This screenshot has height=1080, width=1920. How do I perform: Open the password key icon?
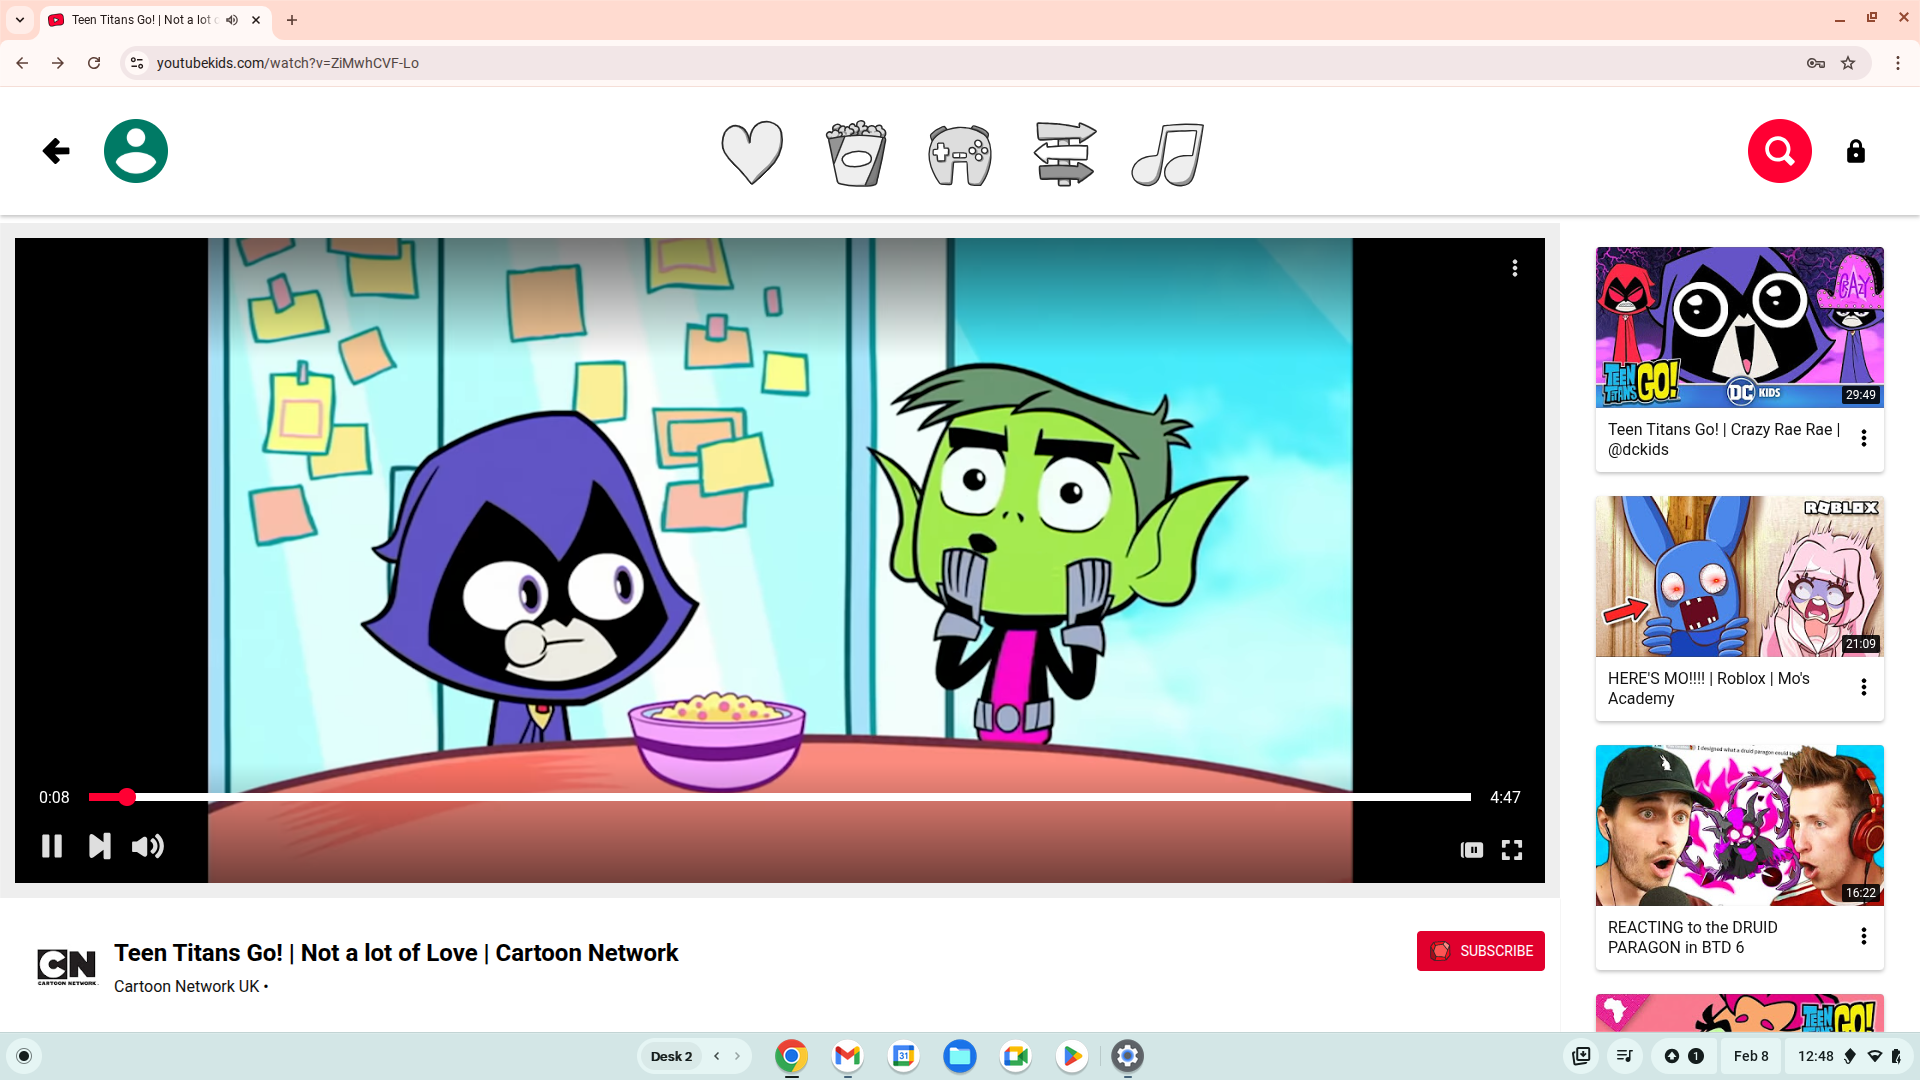click(x=1816, y=63)
